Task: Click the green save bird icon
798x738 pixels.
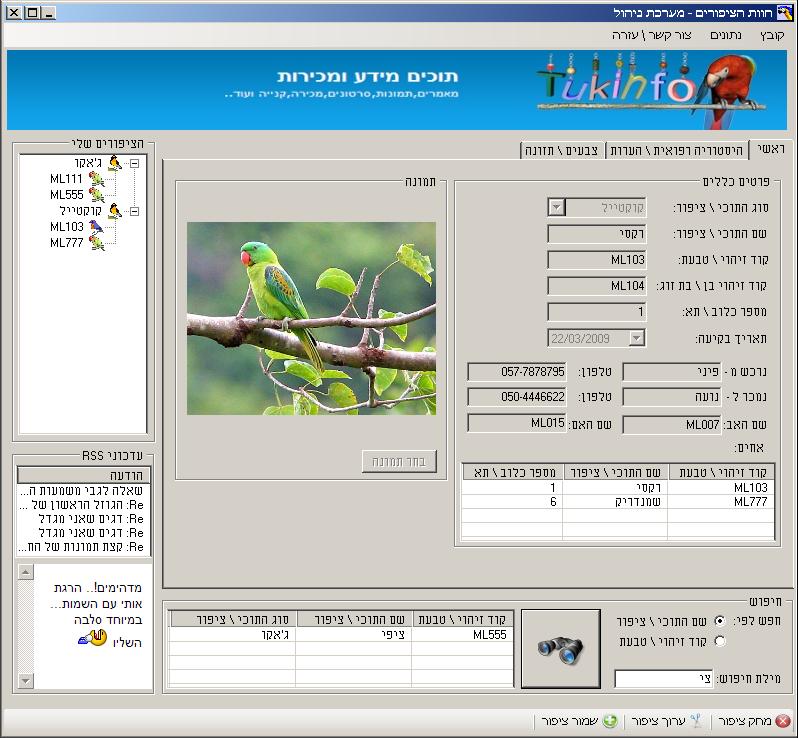Action: pos(609,721)
